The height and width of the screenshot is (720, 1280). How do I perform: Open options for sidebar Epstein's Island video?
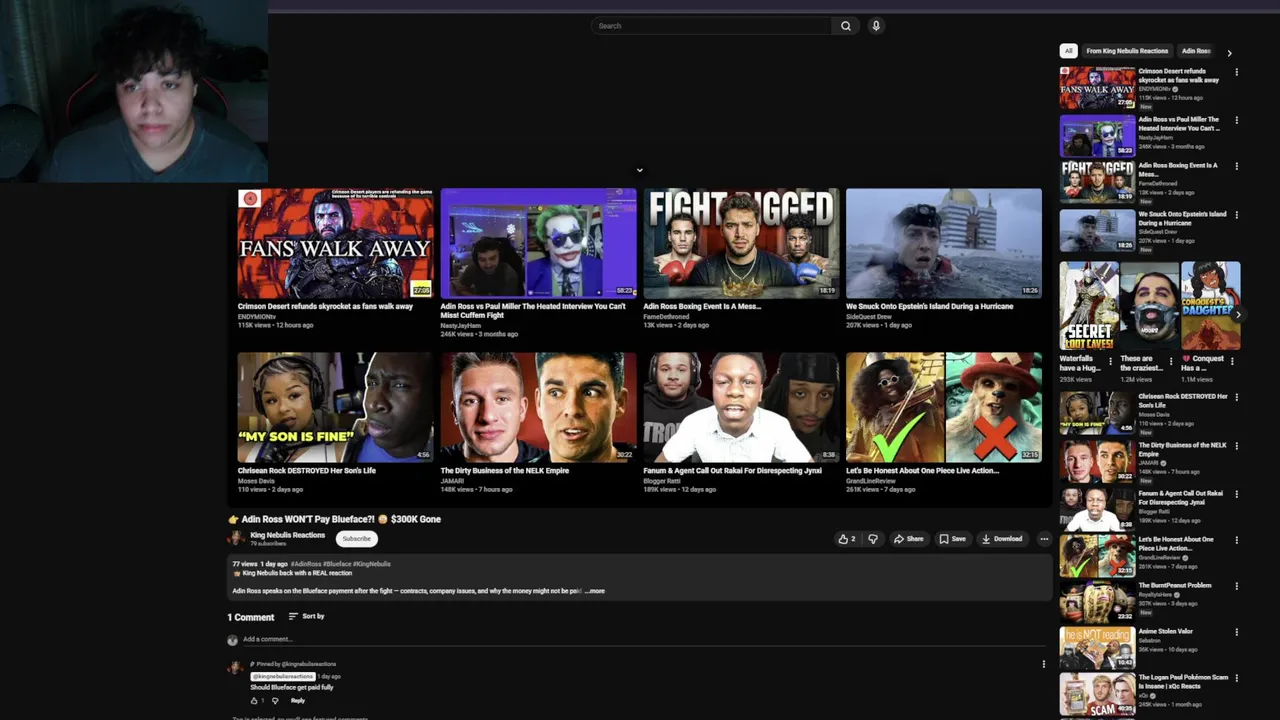pos(1237,214)
